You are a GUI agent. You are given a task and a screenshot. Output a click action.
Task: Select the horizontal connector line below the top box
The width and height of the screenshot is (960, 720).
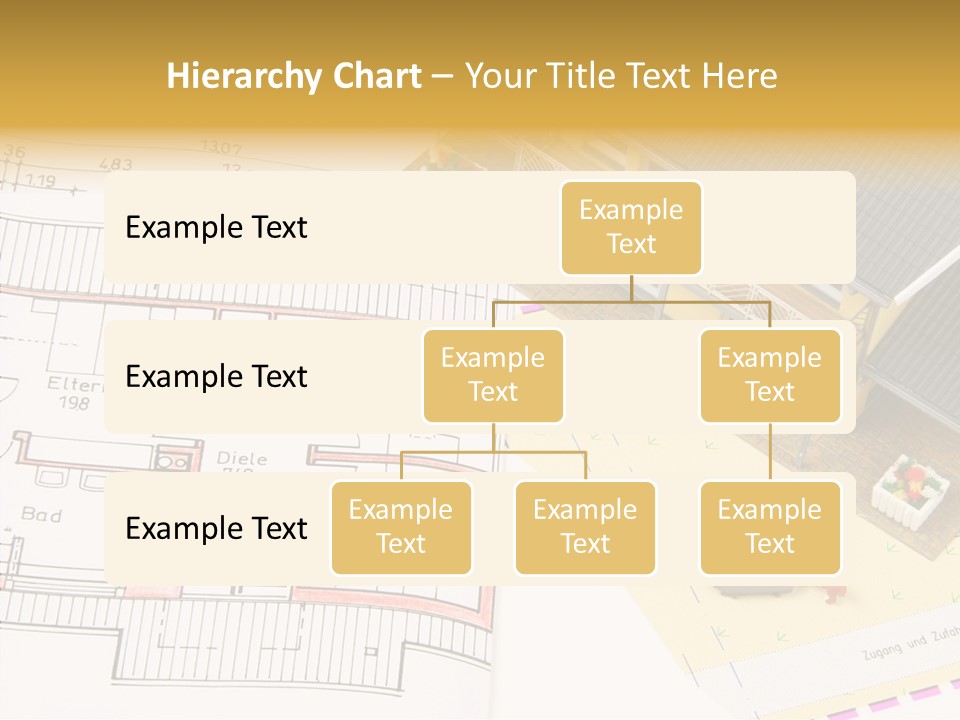pos(631,300)
